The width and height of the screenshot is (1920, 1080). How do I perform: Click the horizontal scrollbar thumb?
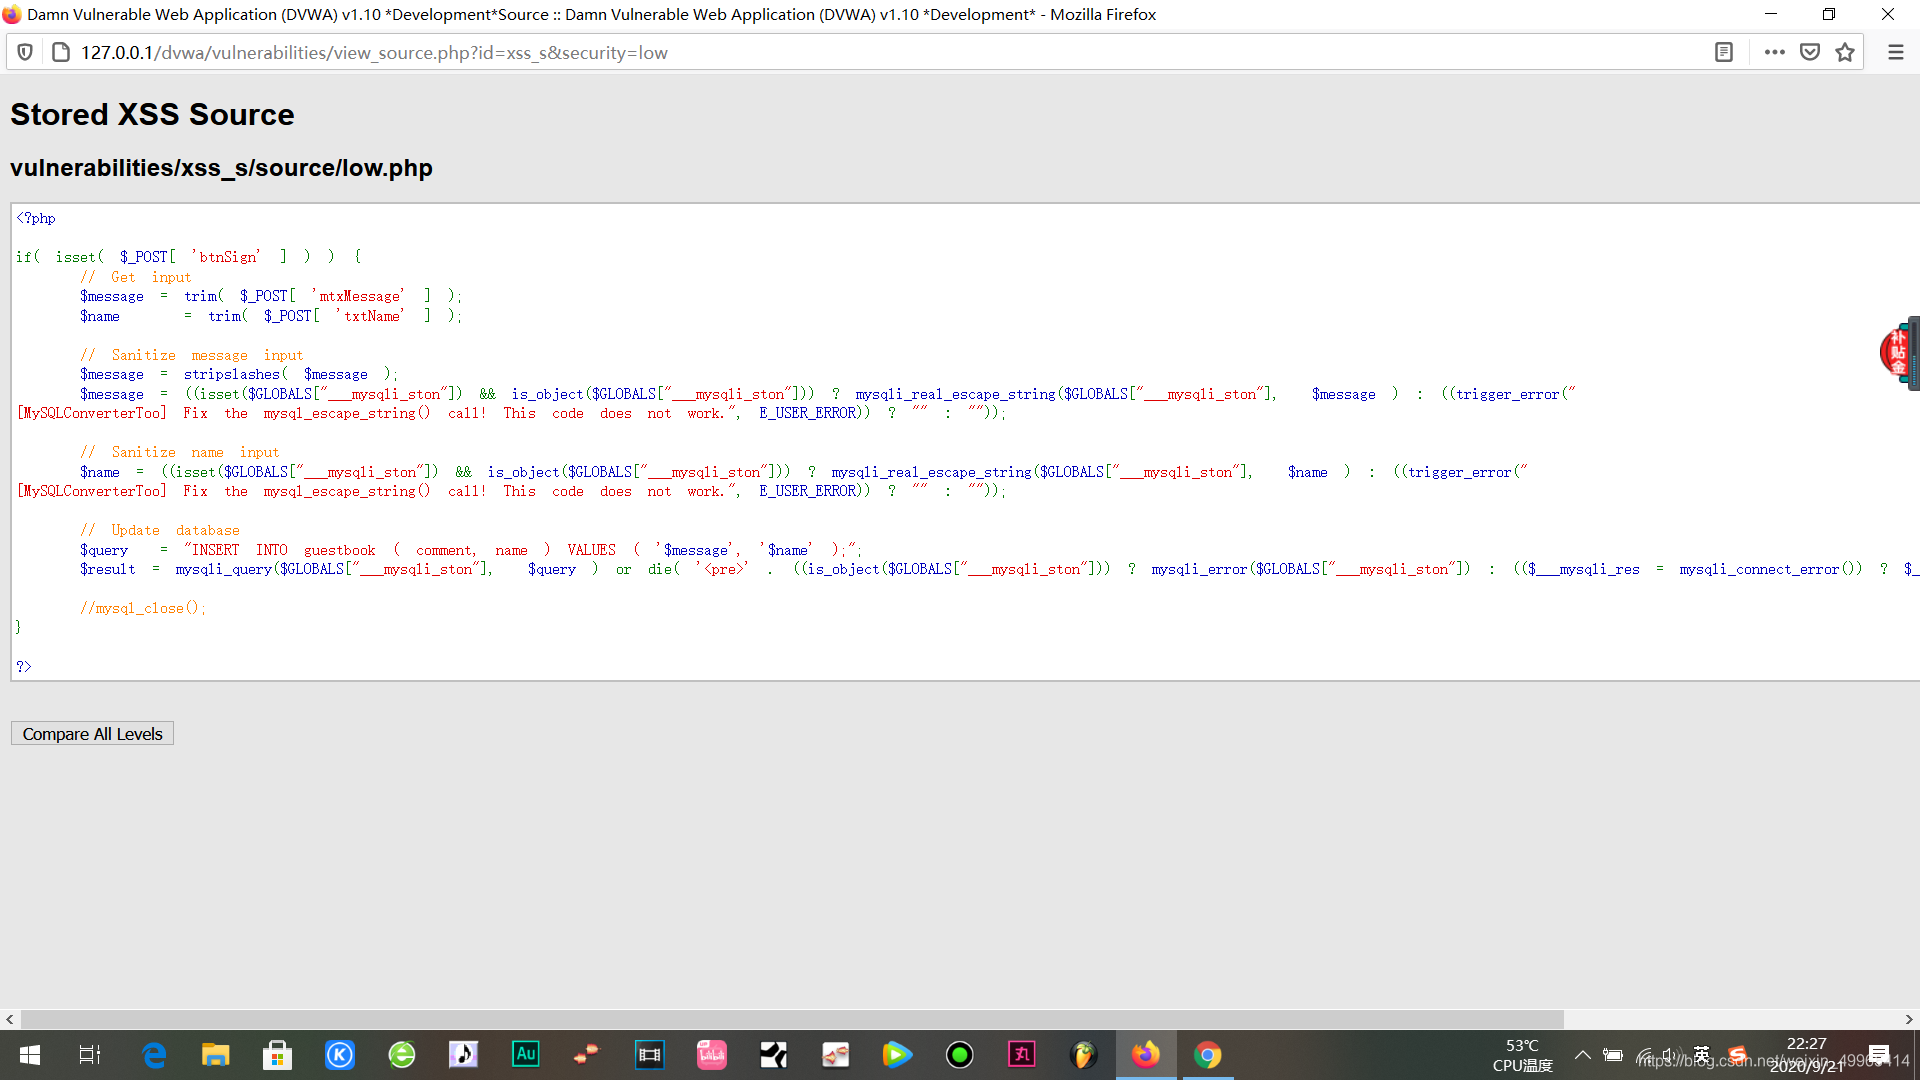click(x=792, y=1019)
